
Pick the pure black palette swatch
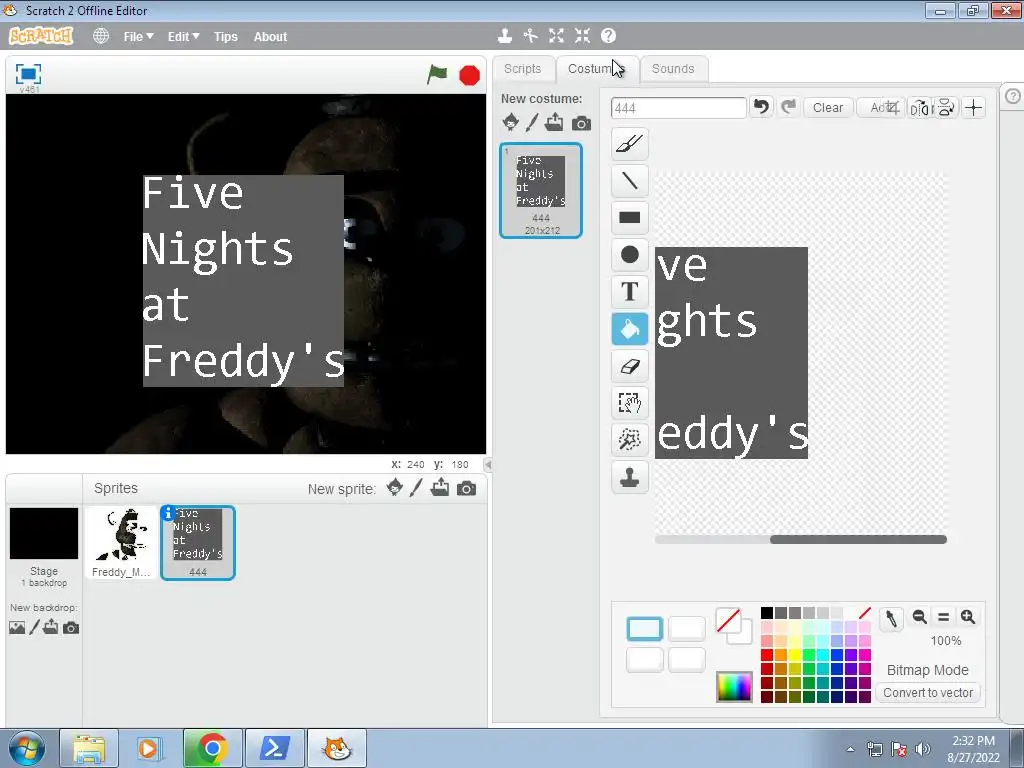pyautogui.click(x=767, y=613)
